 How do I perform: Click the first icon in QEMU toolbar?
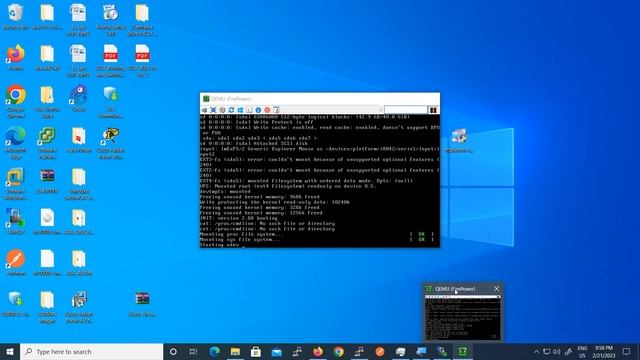(204, 110)
